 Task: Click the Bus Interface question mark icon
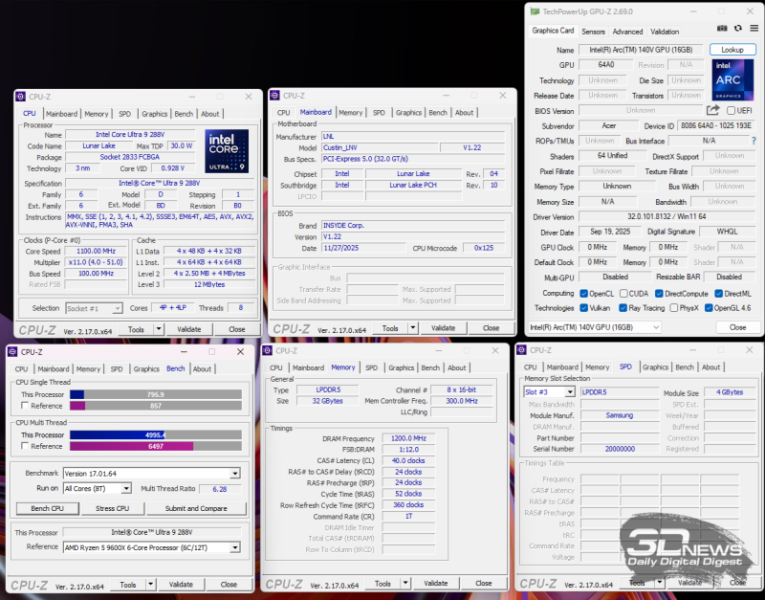click(754, 141)
